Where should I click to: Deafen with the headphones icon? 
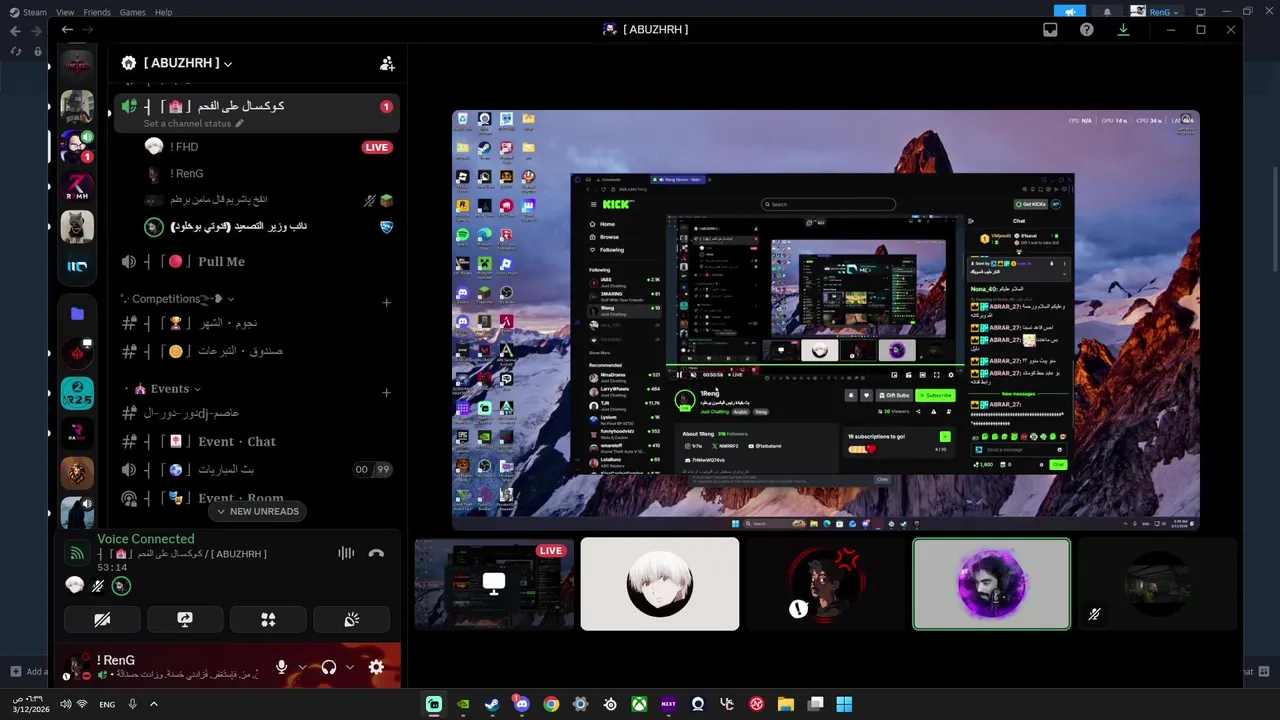tap(328, 667)
